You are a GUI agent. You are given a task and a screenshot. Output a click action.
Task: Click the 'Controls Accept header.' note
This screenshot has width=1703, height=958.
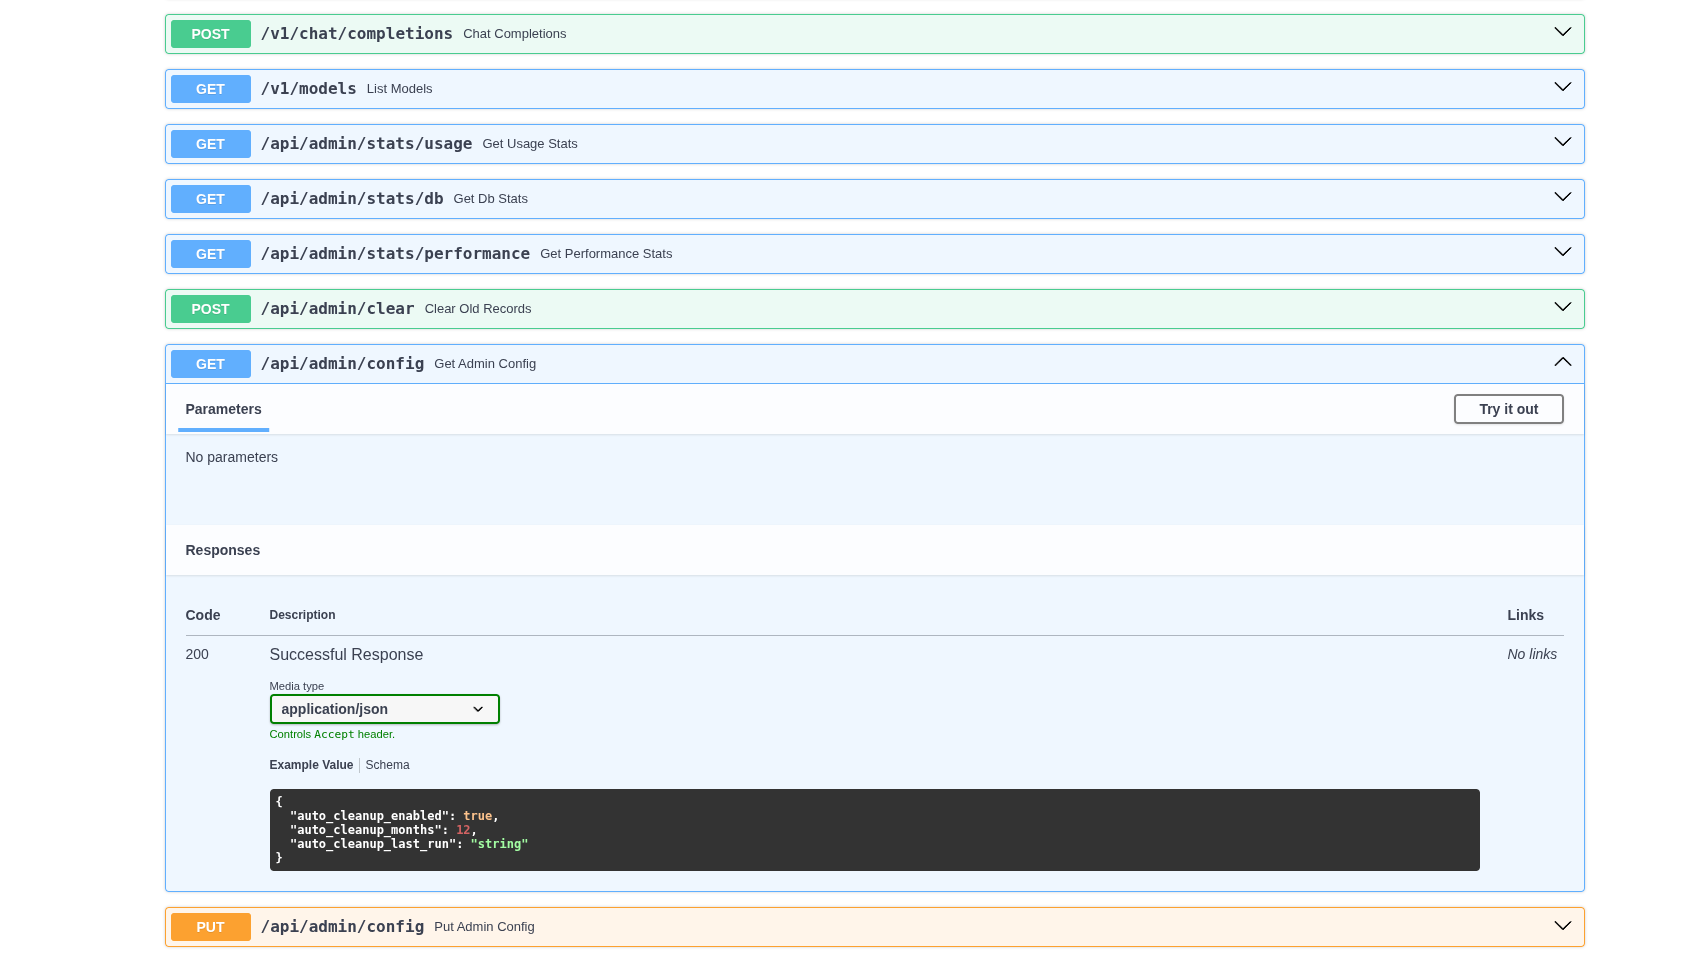click(x=332, y=734)
